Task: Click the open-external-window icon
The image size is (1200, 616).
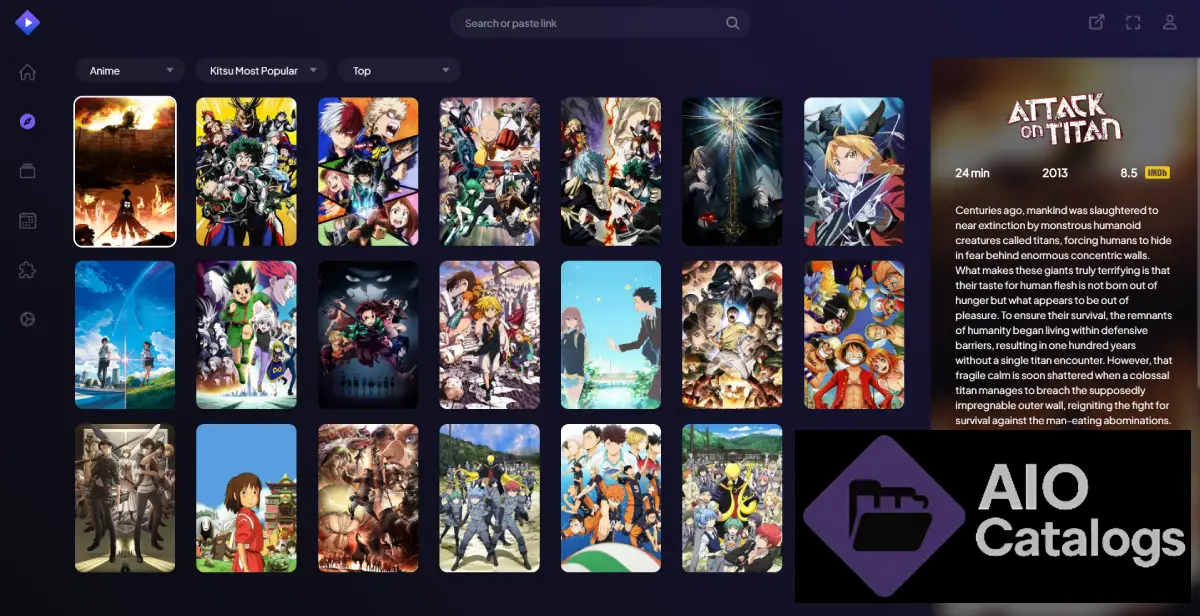Action: coord(1097,22)
